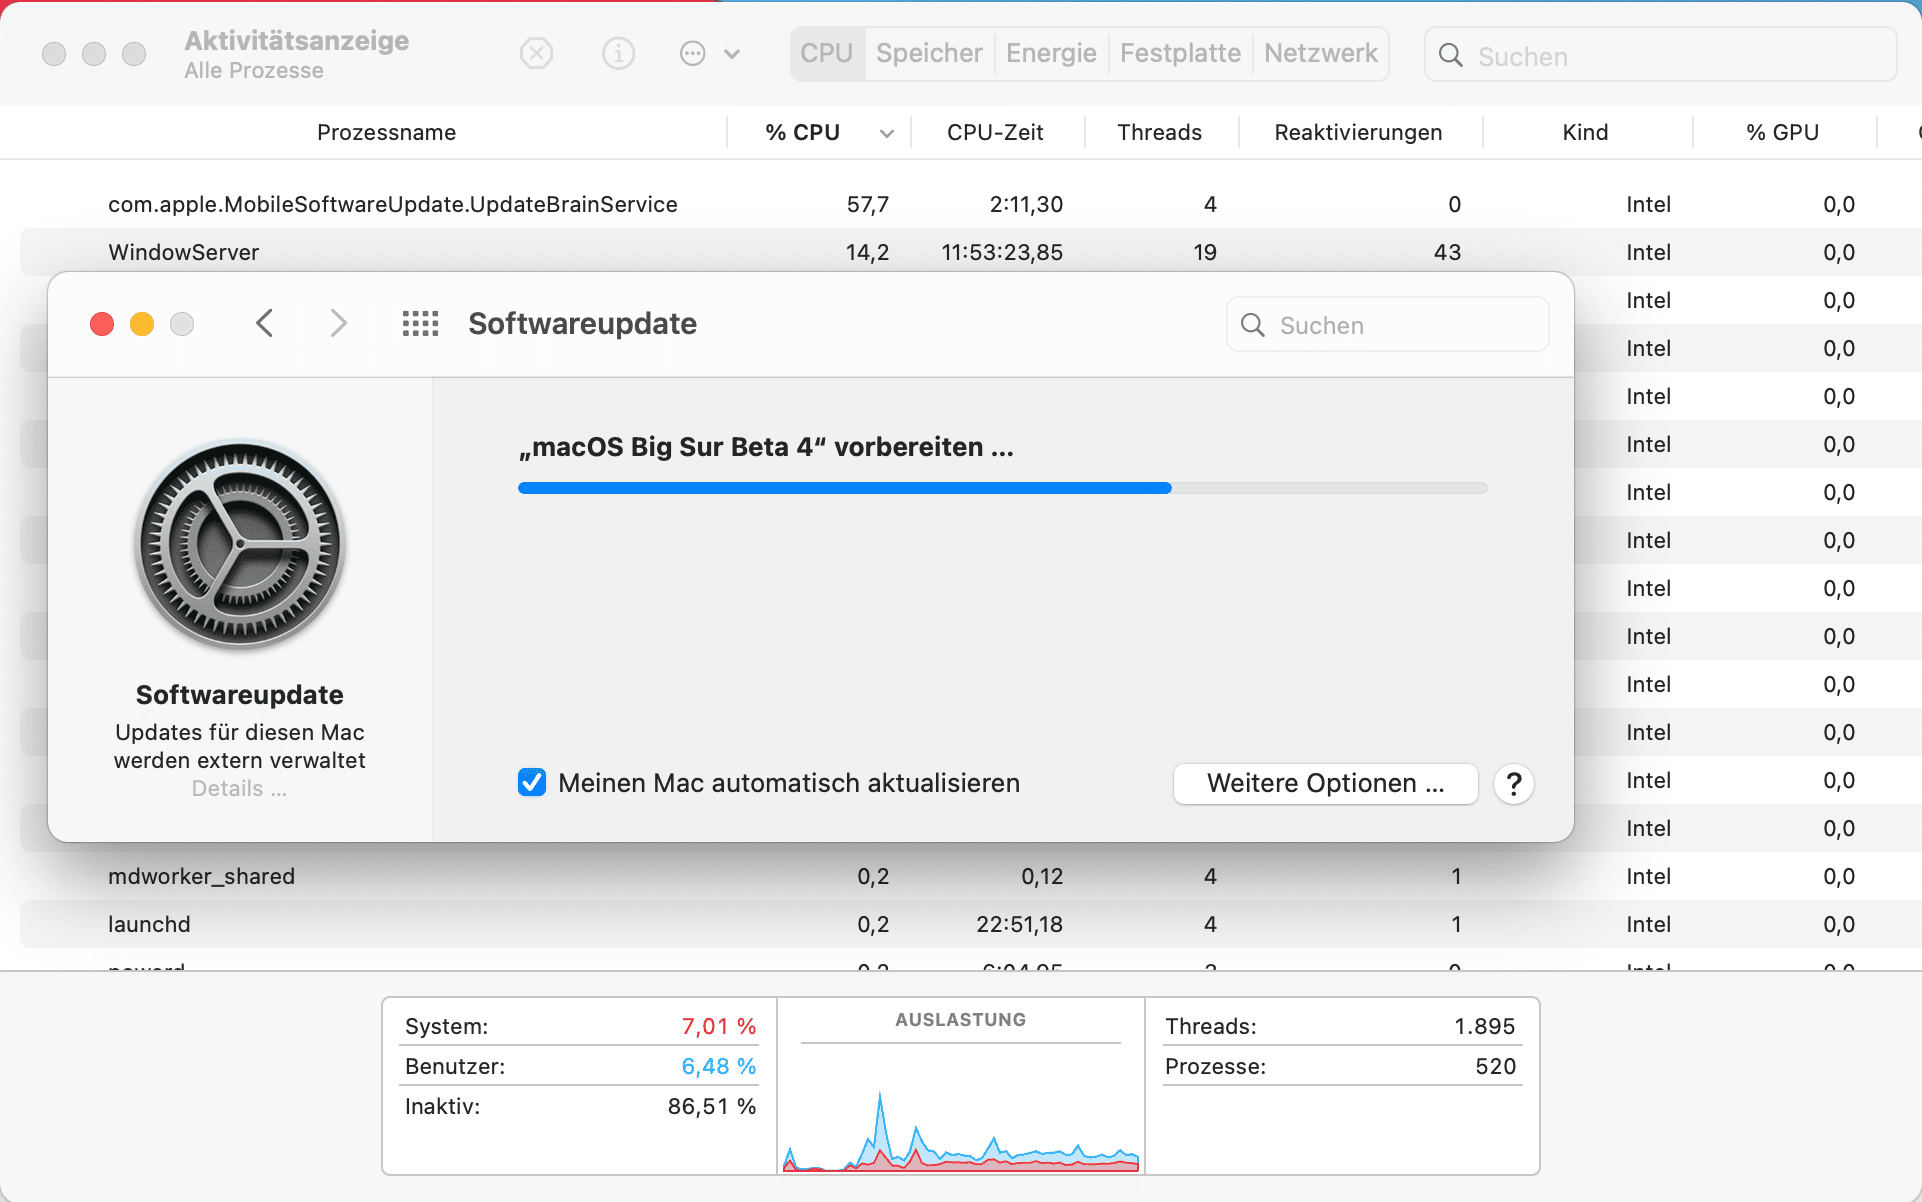Click the macOS Big Sur update progress bar
The height and width of the screenshot is (1202, 1922).
pyautogui.click(x=1003, y=488)
